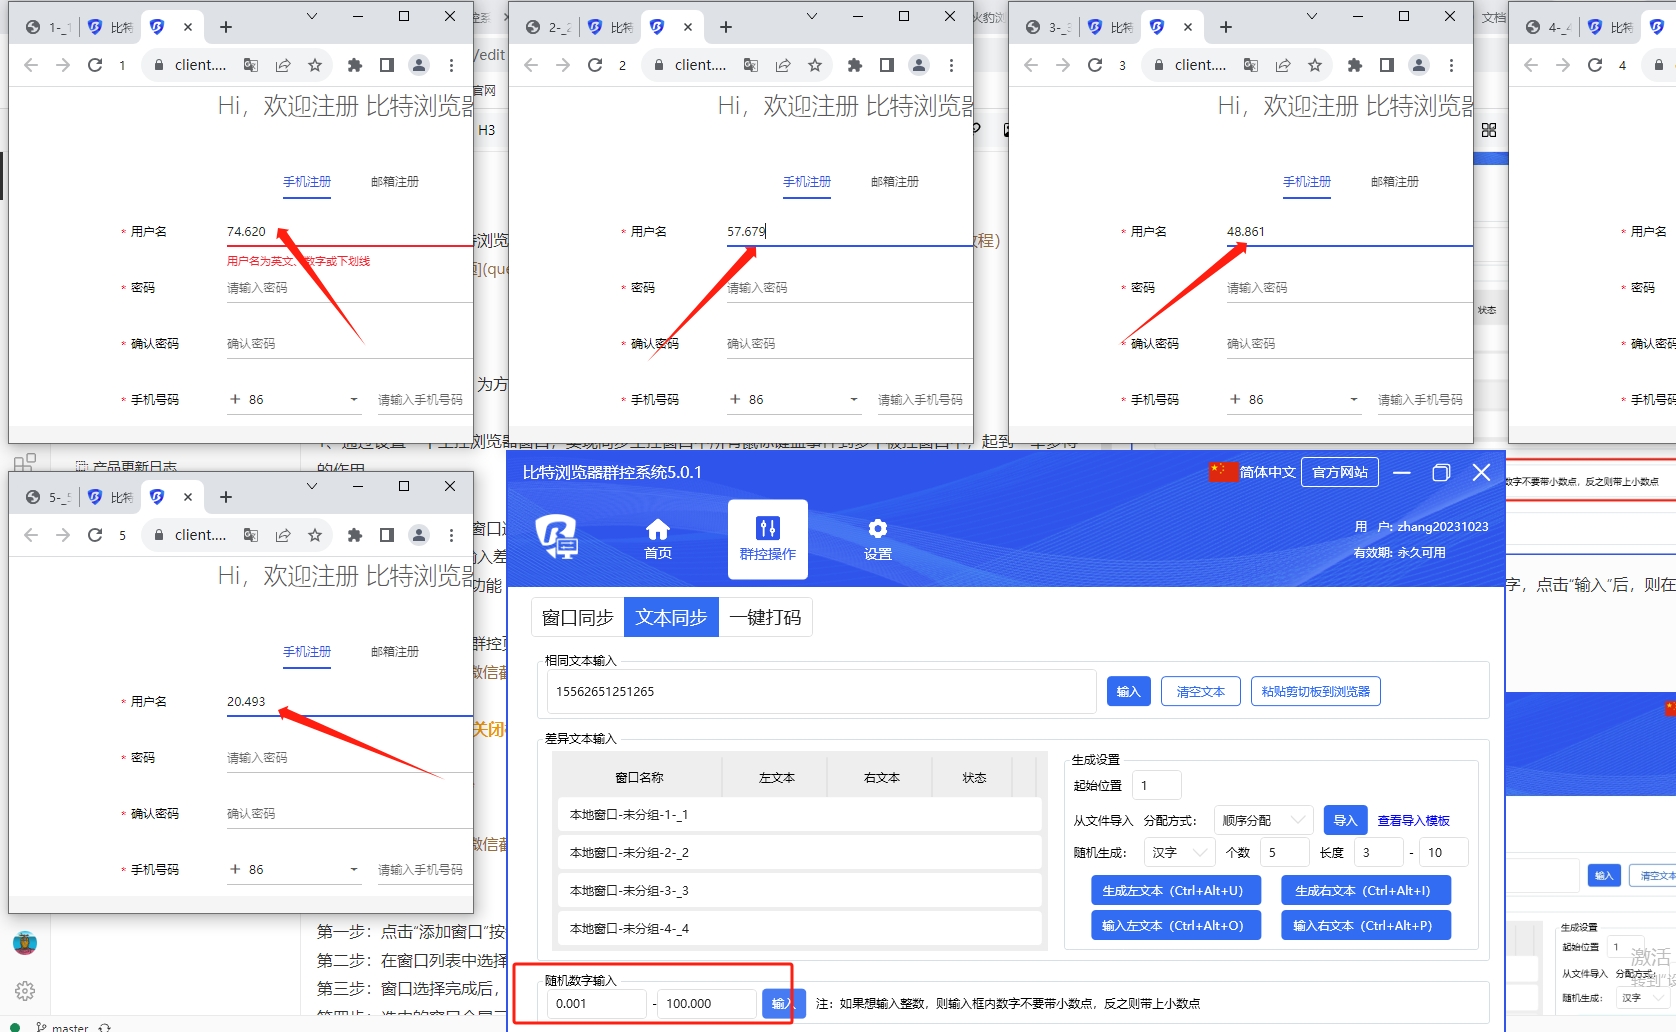Go back in browser window 2

point(531,65)
